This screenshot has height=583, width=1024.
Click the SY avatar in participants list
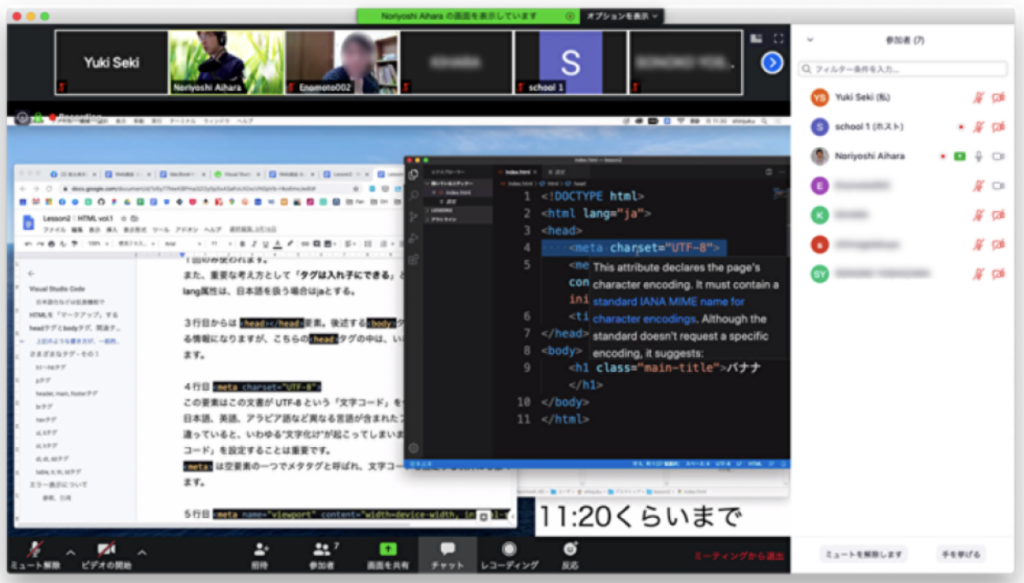pyautogui.click(x=820, y=274)
